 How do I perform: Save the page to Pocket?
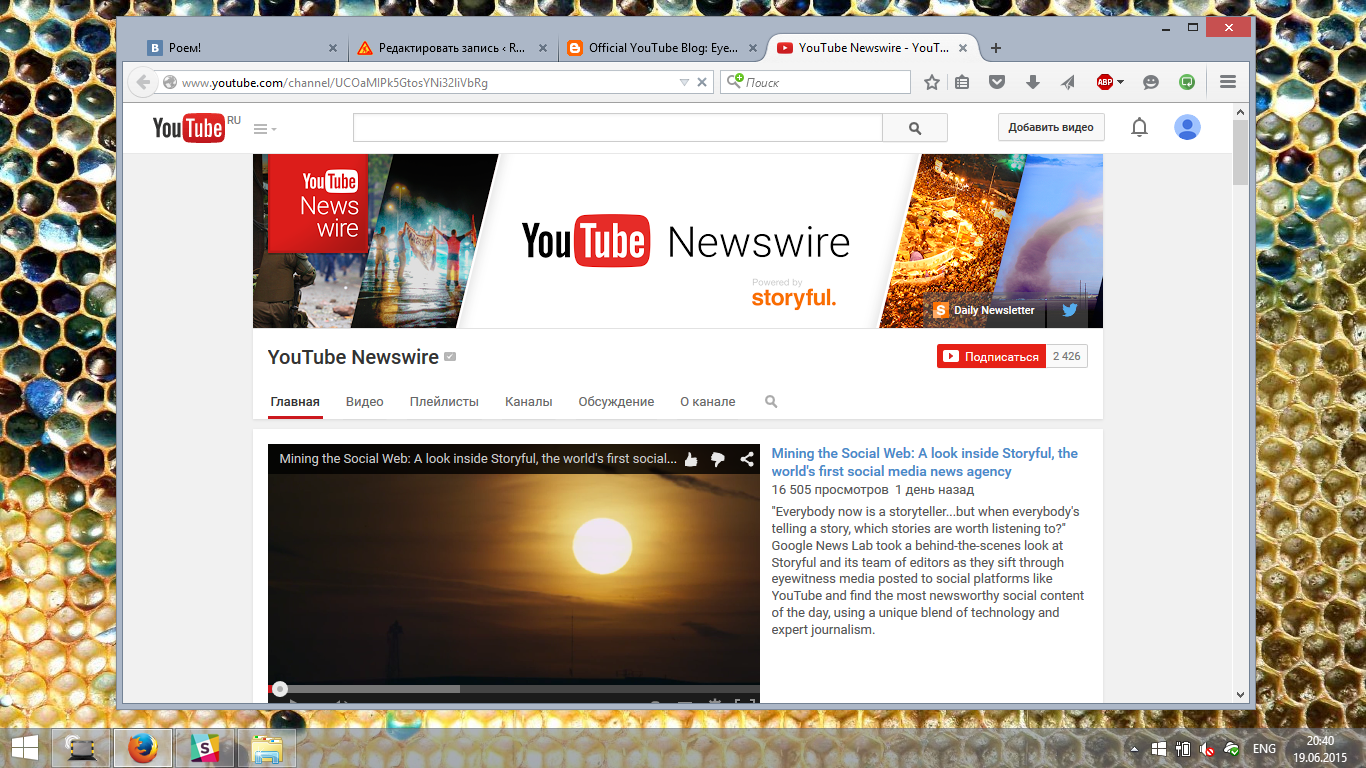tap(996, 81)
